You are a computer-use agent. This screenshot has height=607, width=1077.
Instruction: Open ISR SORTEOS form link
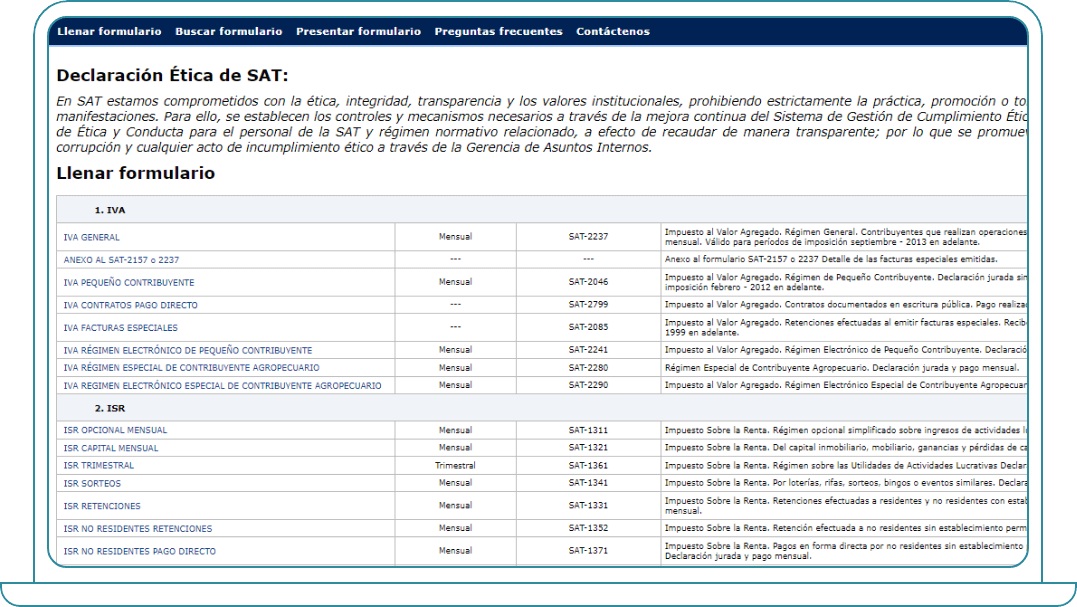pos(91,483)
